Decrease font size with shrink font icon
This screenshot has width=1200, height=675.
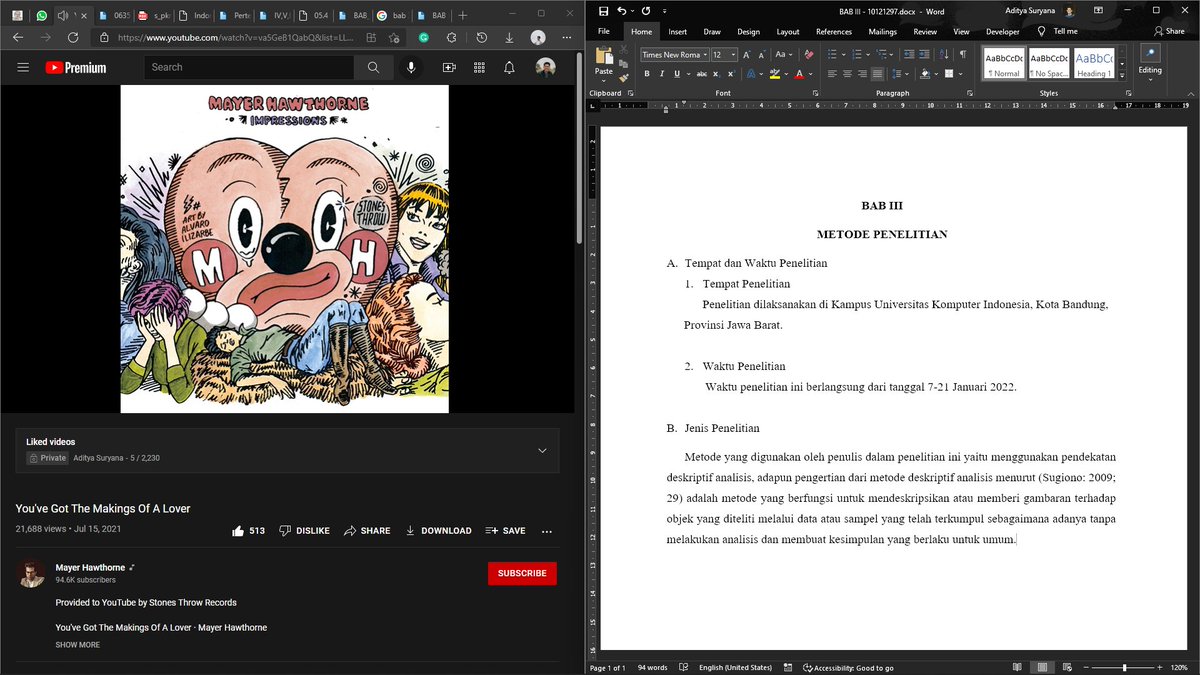coord(762,54)
